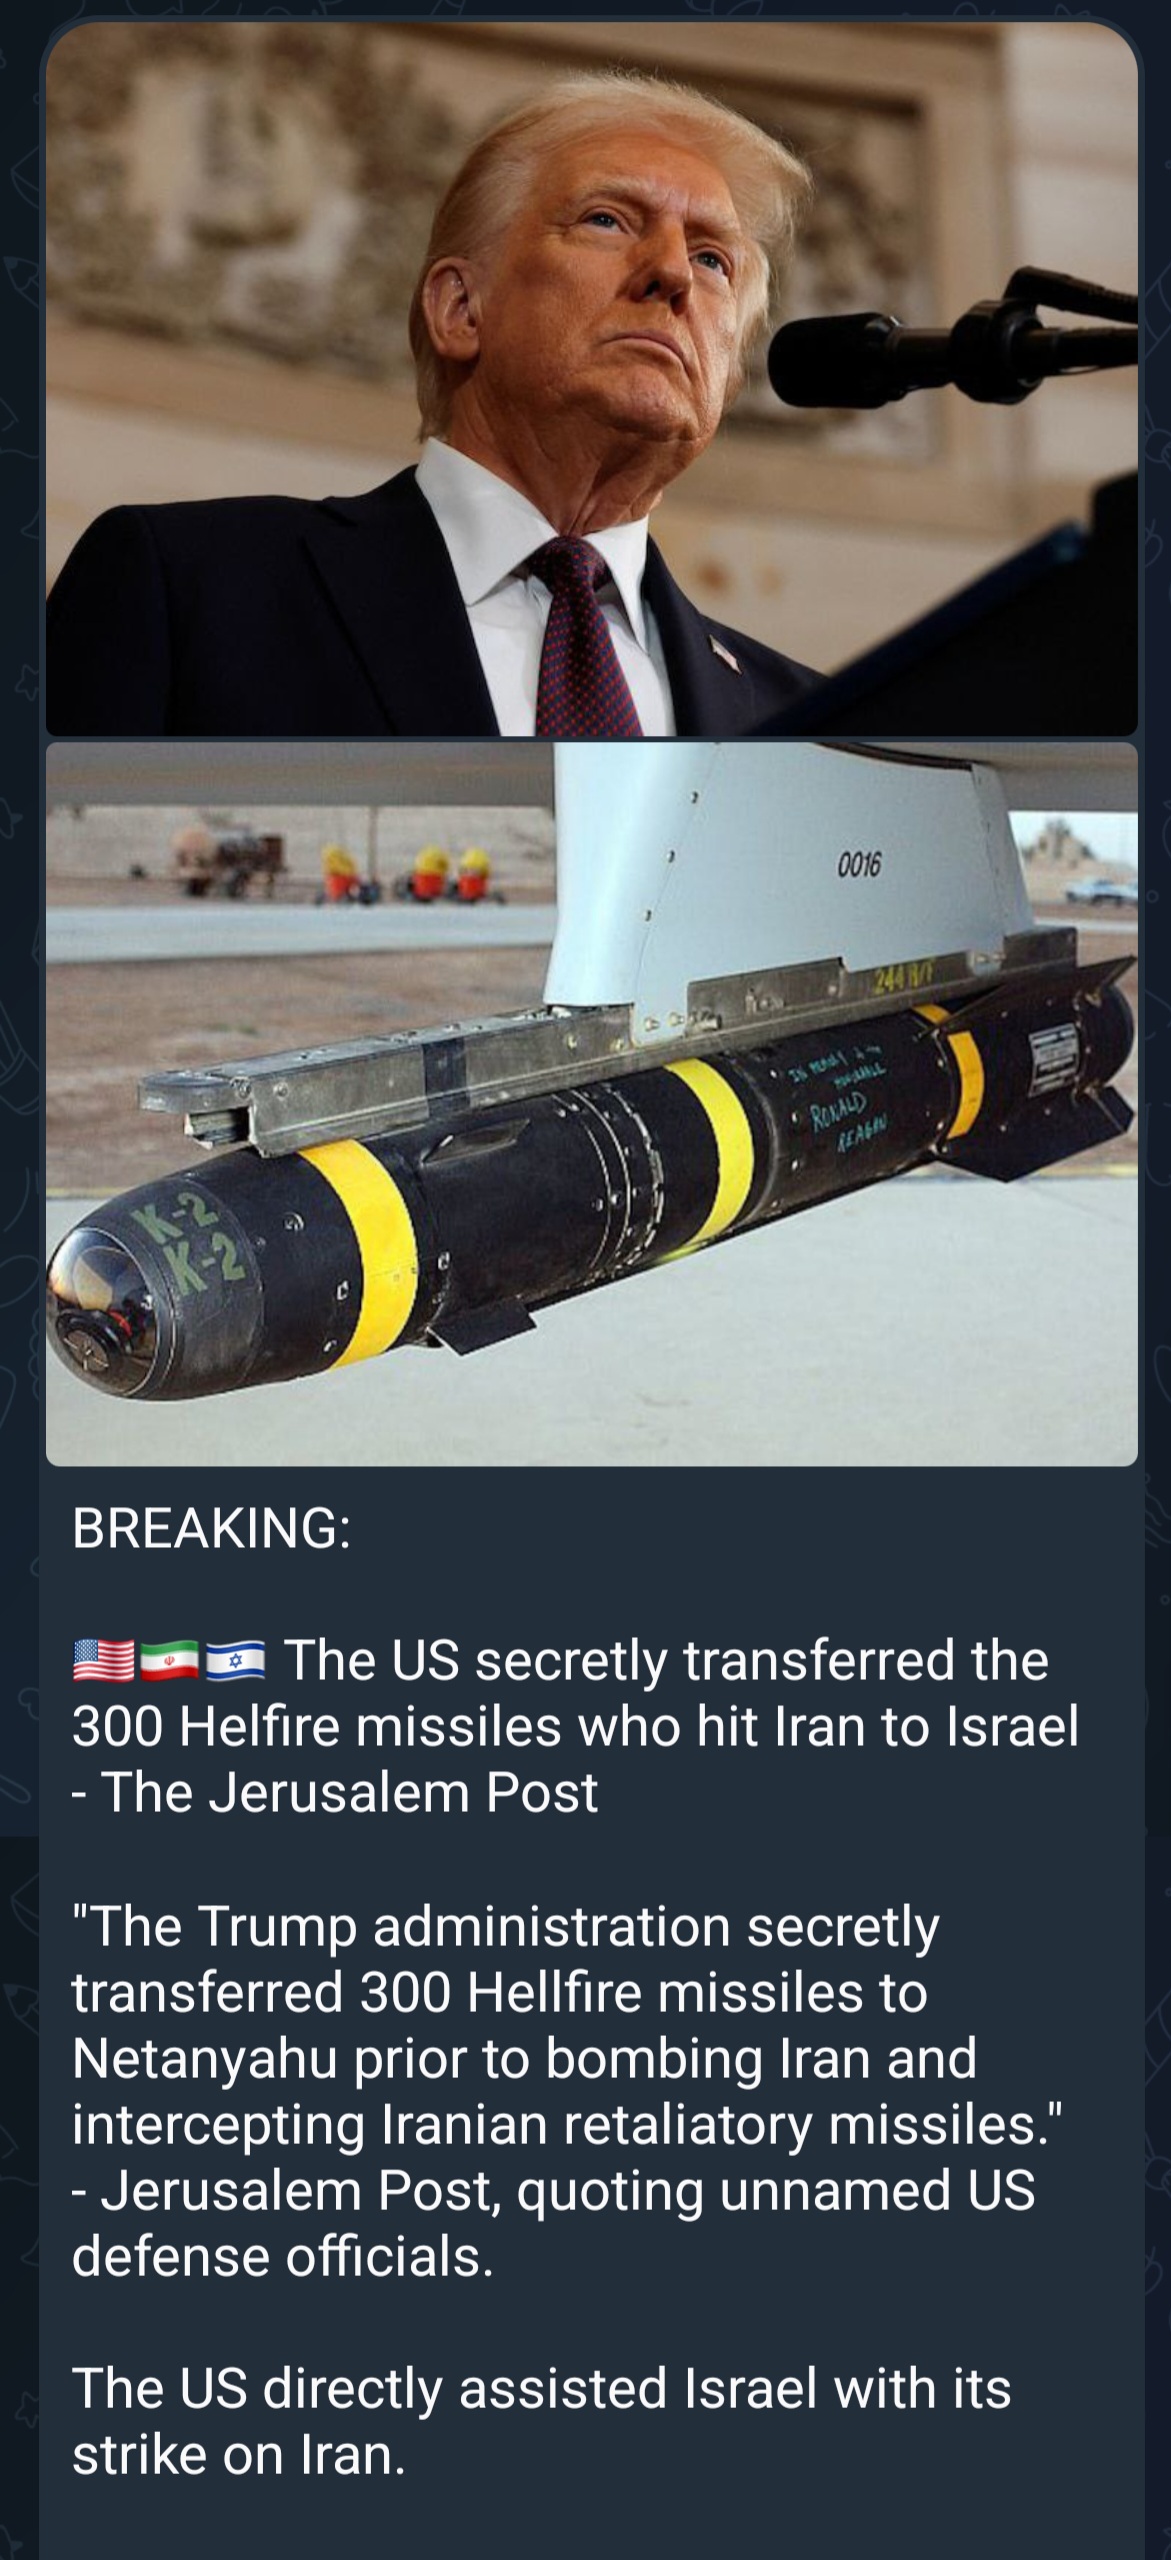Image resolution: width=1171 pixels, height=2560 pixels.
Task: Tap the US flag emoji
Action: click(103, 1662)
